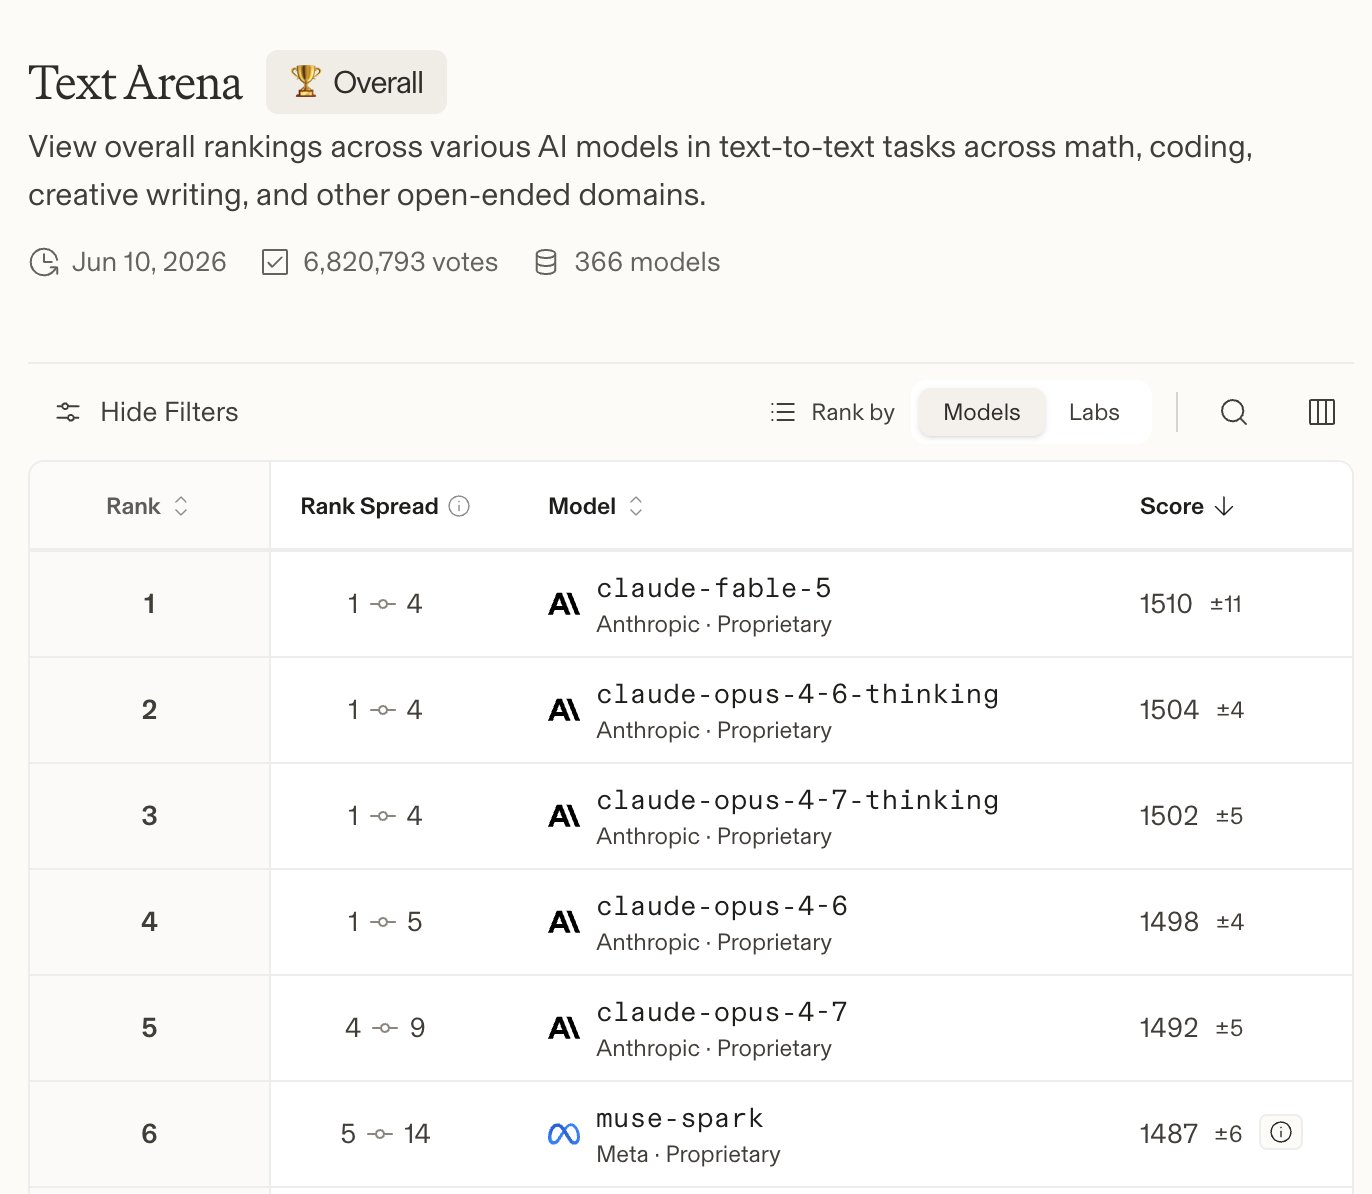Image resolution: width=1372 pixels, height=1194 pixels.
Task: Click the Rank by list icon
Action: (783, 412)
